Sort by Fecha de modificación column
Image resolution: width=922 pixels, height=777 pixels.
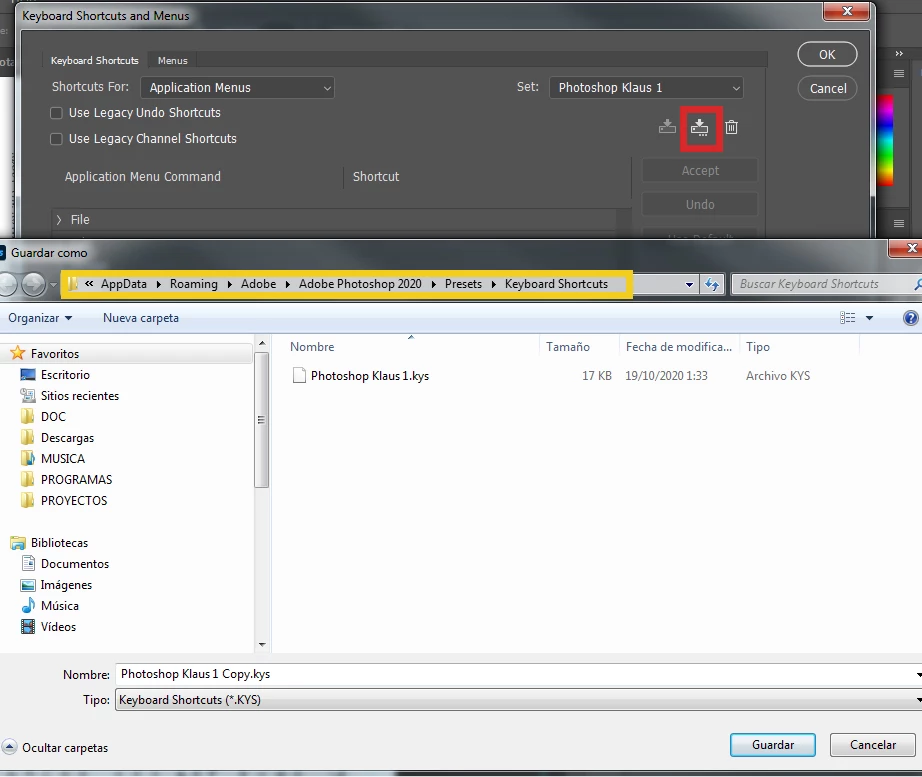[679, 347]
